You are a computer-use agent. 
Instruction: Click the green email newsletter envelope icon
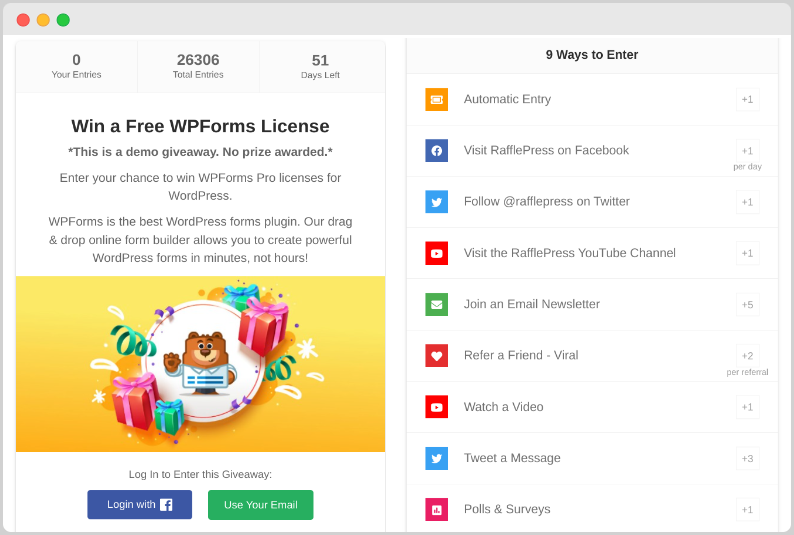click(x=436, y=304)
